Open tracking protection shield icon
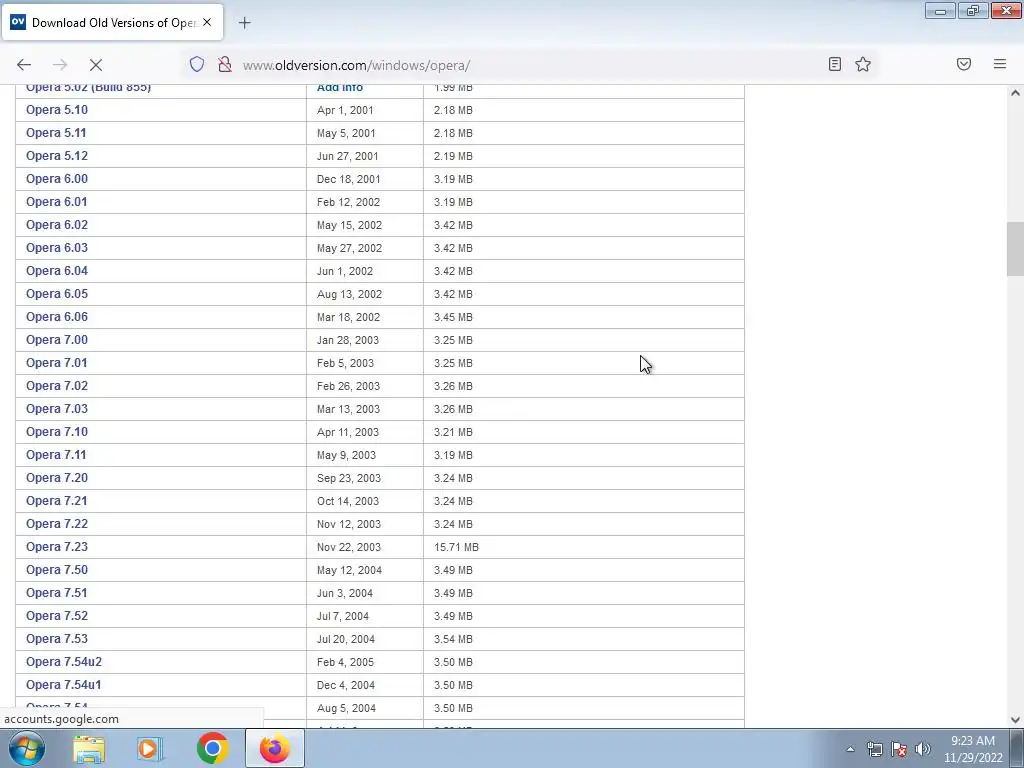This screenshot has height=768, width=1024. point(197,64)
